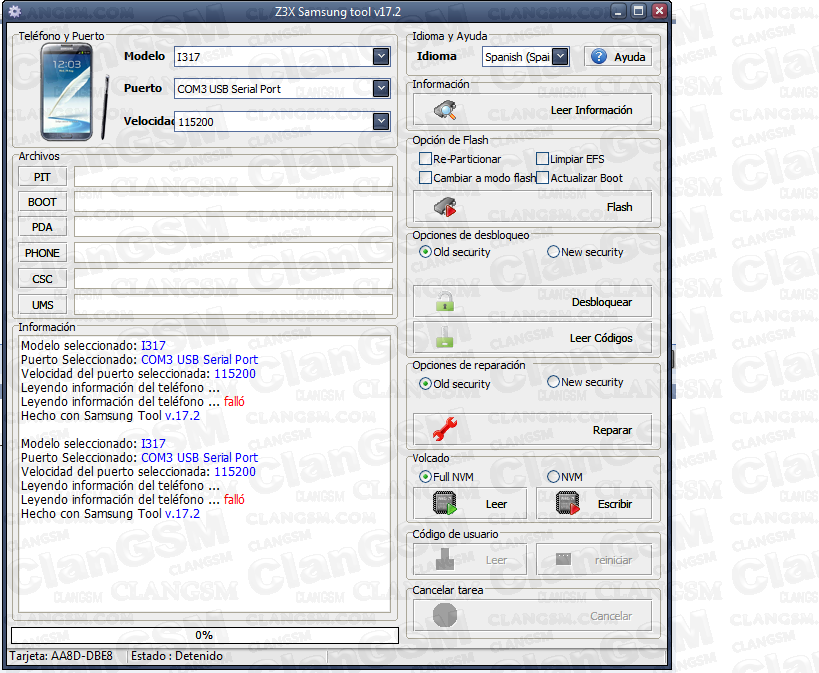This screenshot has height=673, width=819.
Task: Click the Reparar button
Action: 532,430
